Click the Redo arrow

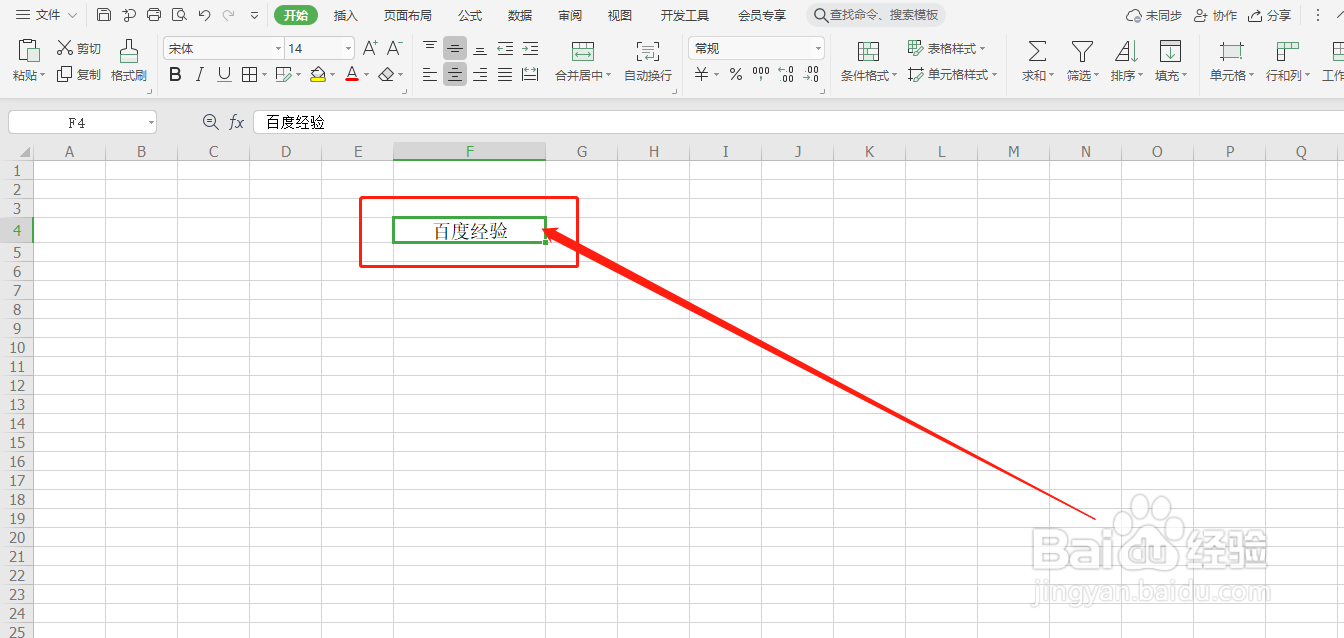point(229,15)
